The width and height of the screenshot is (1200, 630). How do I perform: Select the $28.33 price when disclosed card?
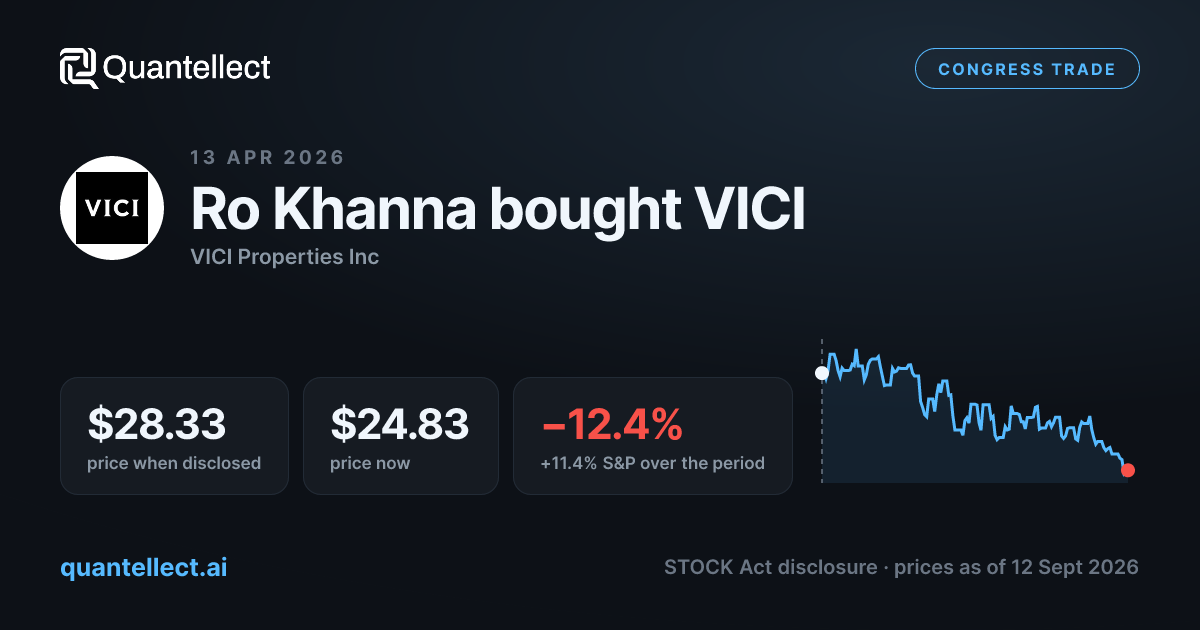click(x=174, y=435)
